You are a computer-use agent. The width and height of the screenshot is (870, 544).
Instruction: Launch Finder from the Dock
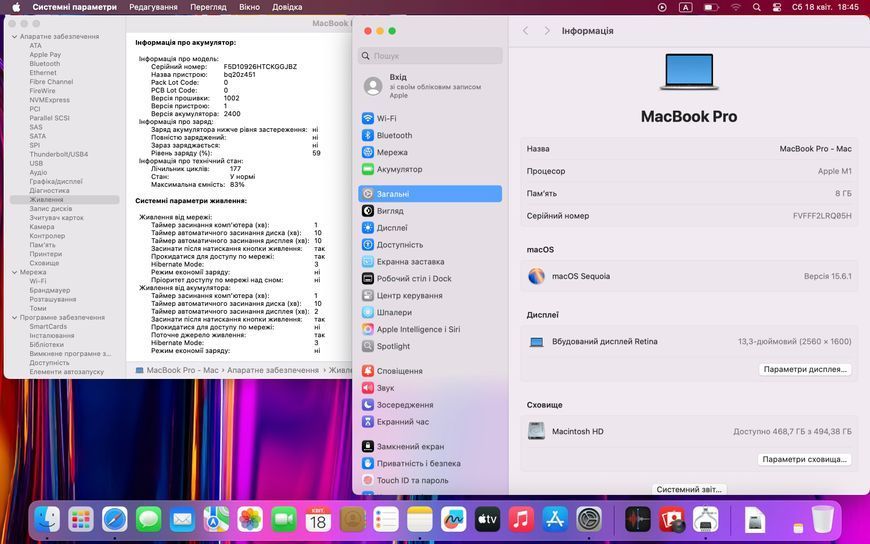pyautogui.click(x=47, y=520)
